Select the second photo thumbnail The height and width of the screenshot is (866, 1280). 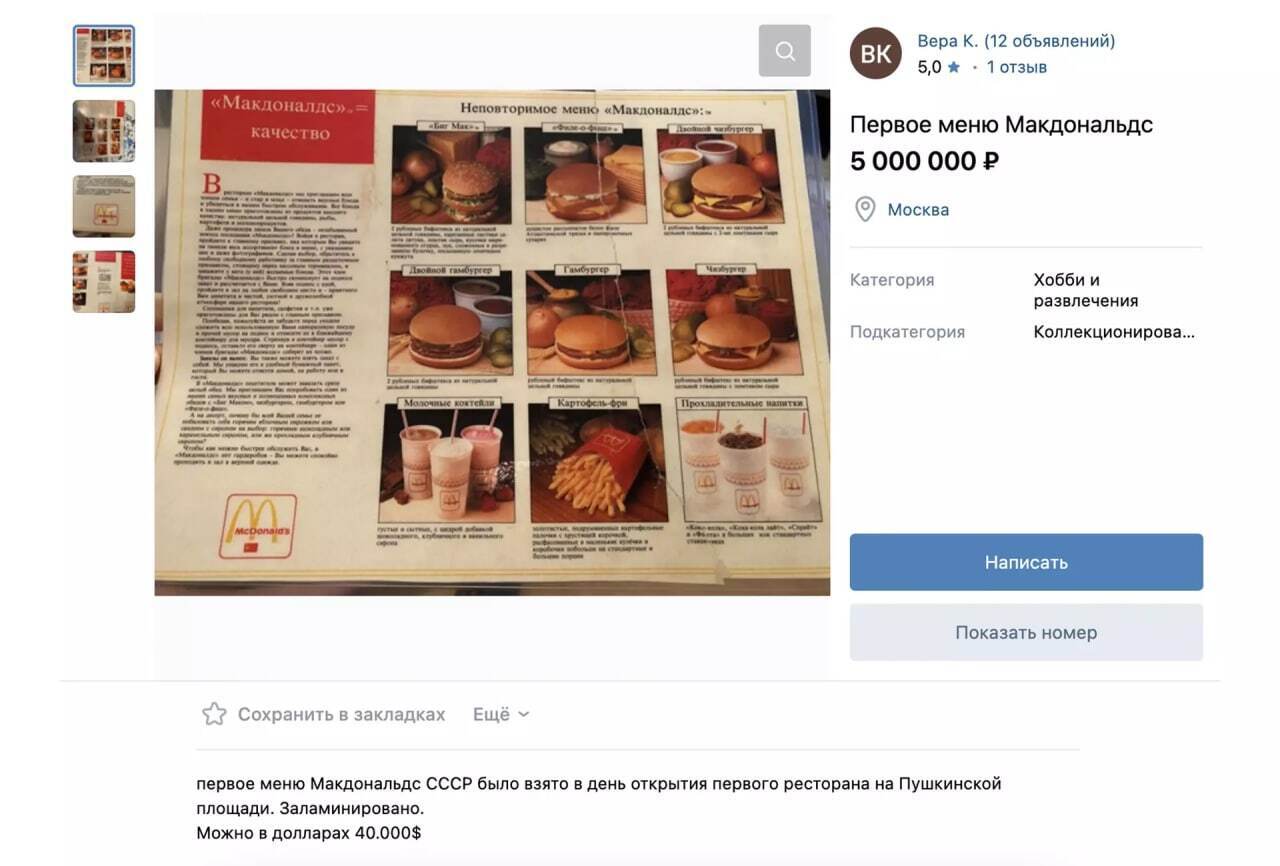coord(104,131)
